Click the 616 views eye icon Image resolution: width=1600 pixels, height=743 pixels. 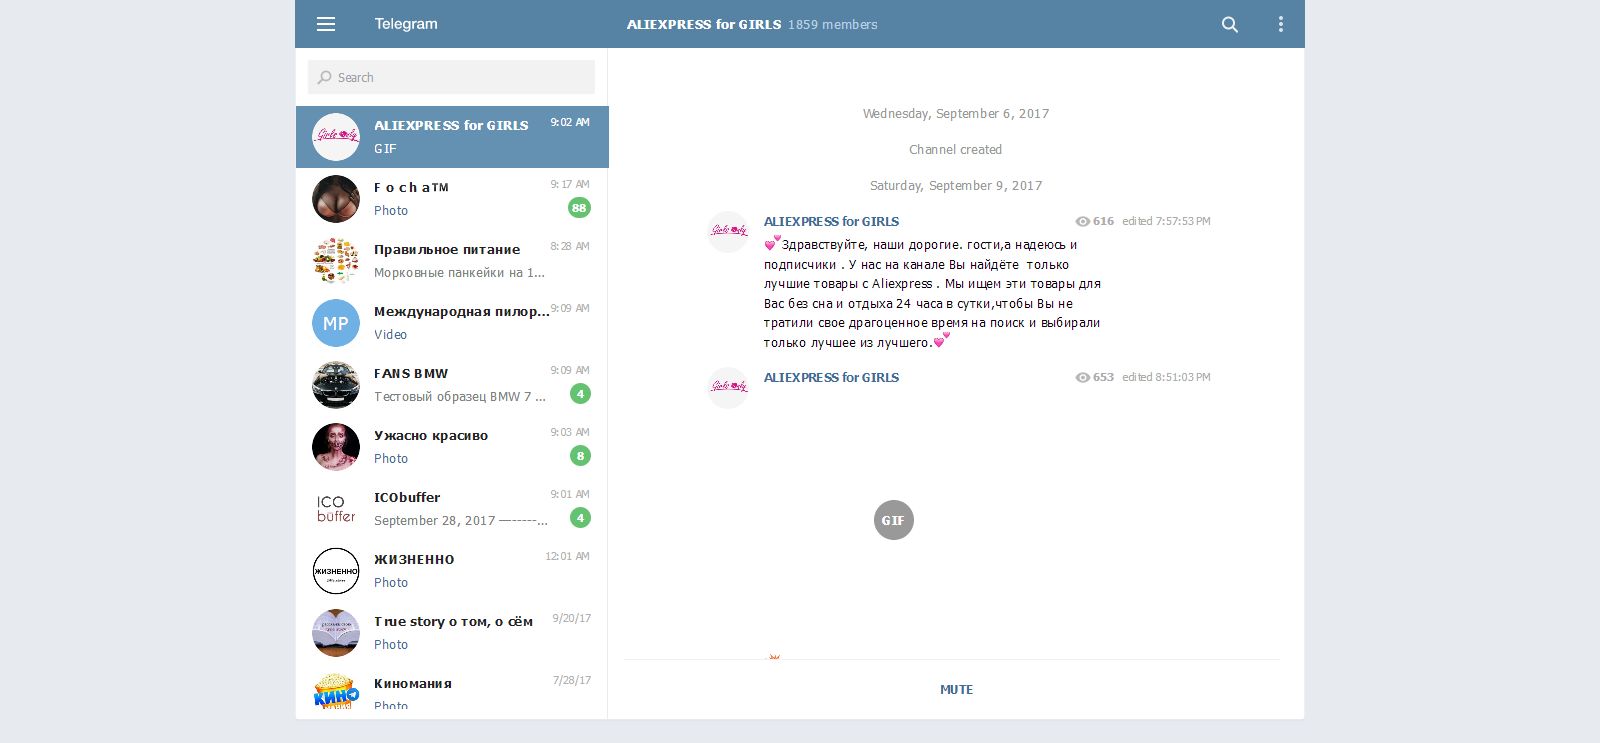[1082, 222]
